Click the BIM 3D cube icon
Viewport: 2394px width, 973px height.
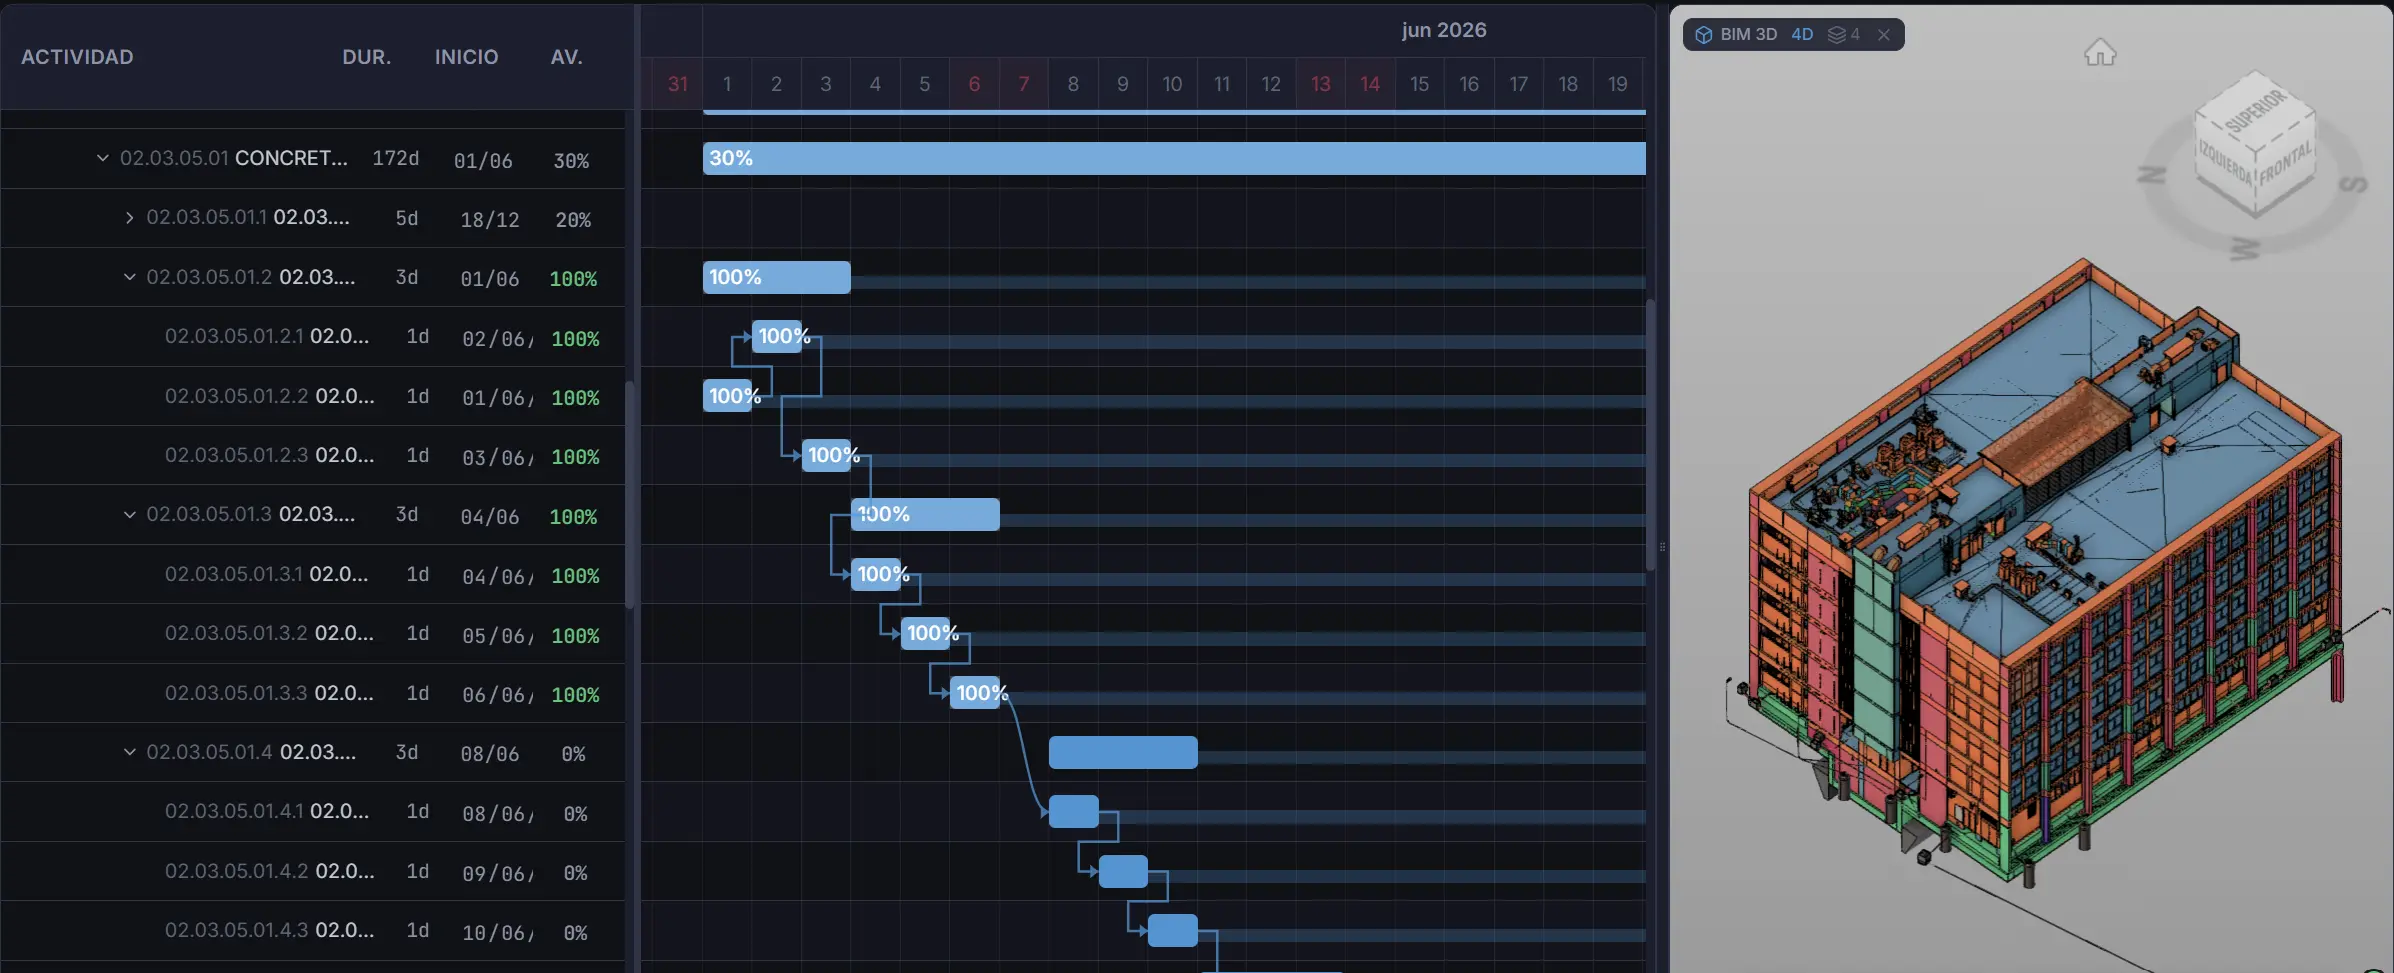coord(1704,35)
